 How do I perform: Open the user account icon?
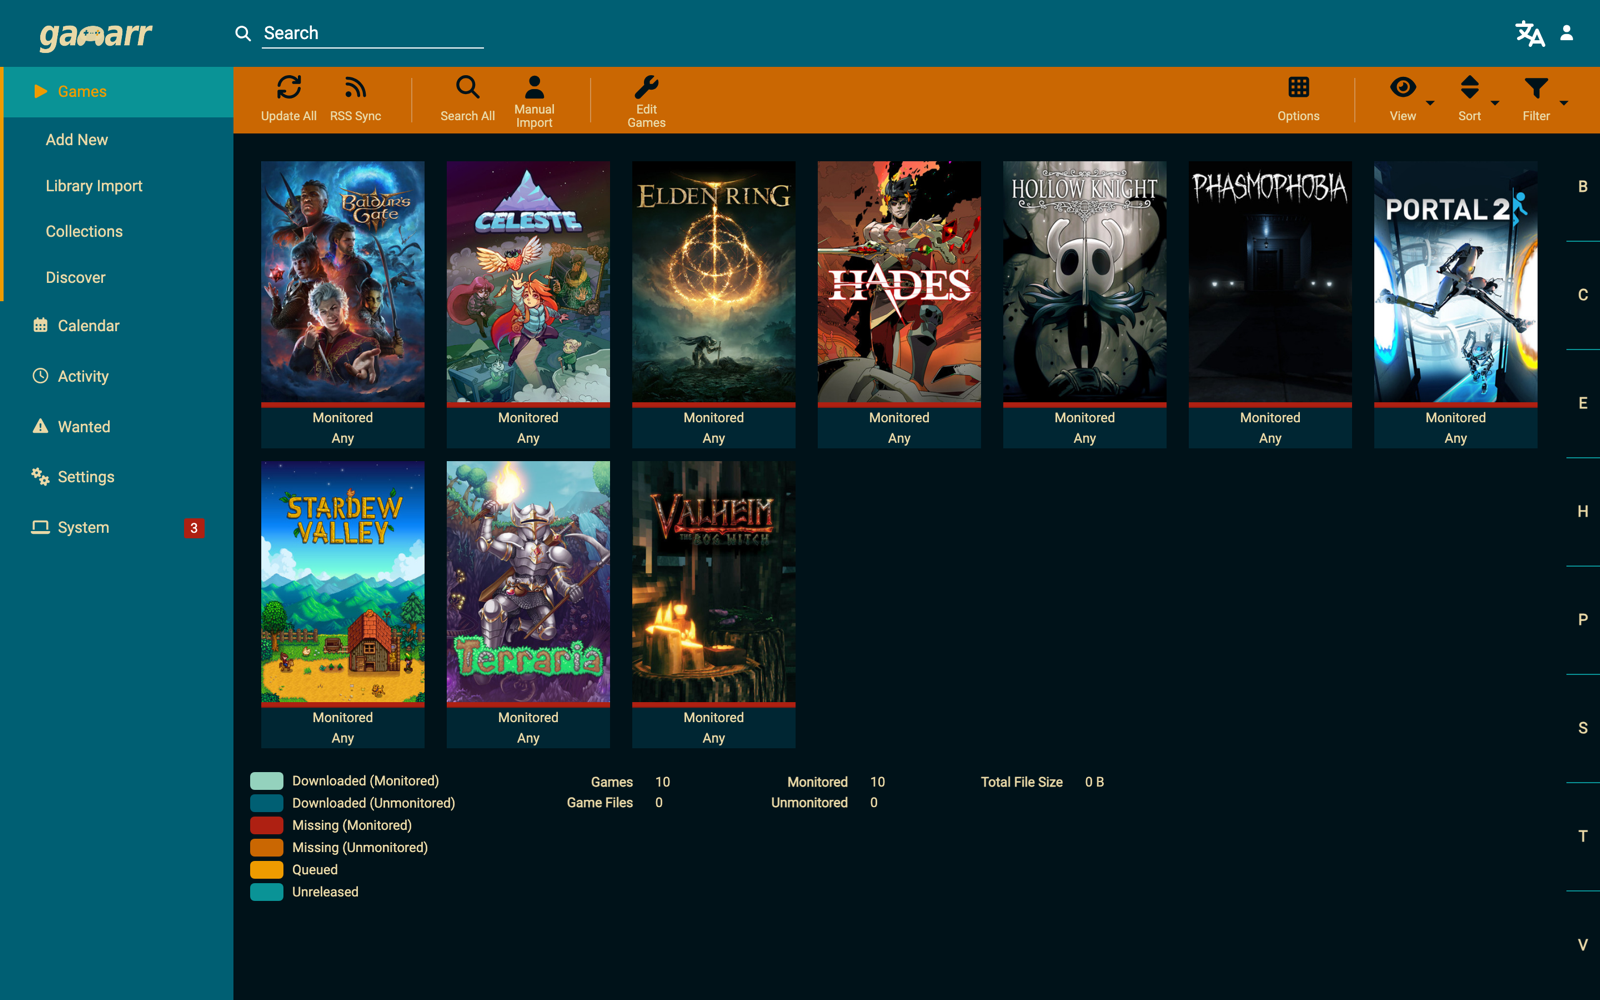(1567, 33)
